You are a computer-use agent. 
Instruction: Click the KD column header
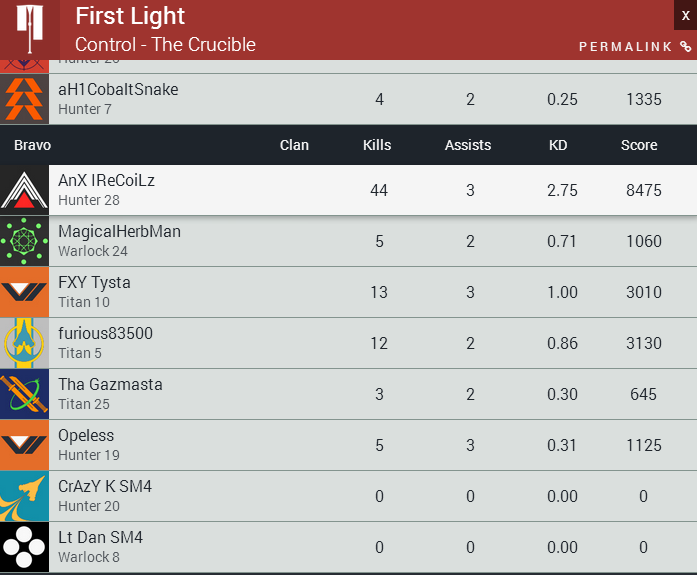click(x=558, y=145)
